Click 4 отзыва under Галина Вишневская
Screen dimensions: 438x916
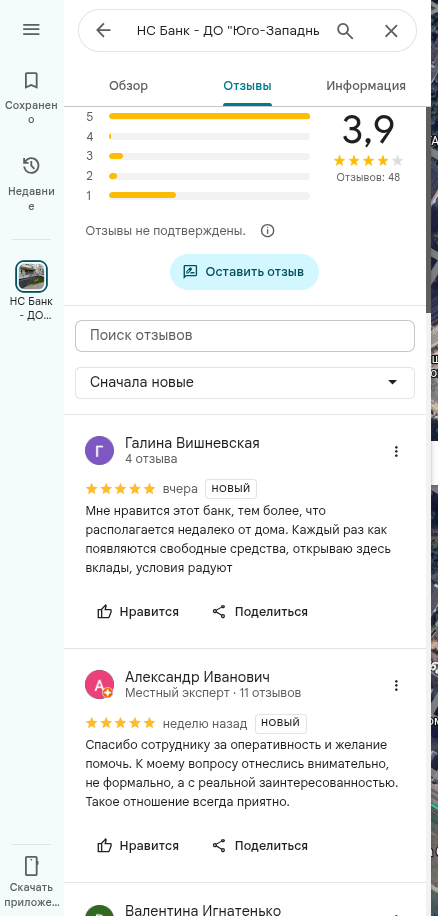(x=151, y=459)
